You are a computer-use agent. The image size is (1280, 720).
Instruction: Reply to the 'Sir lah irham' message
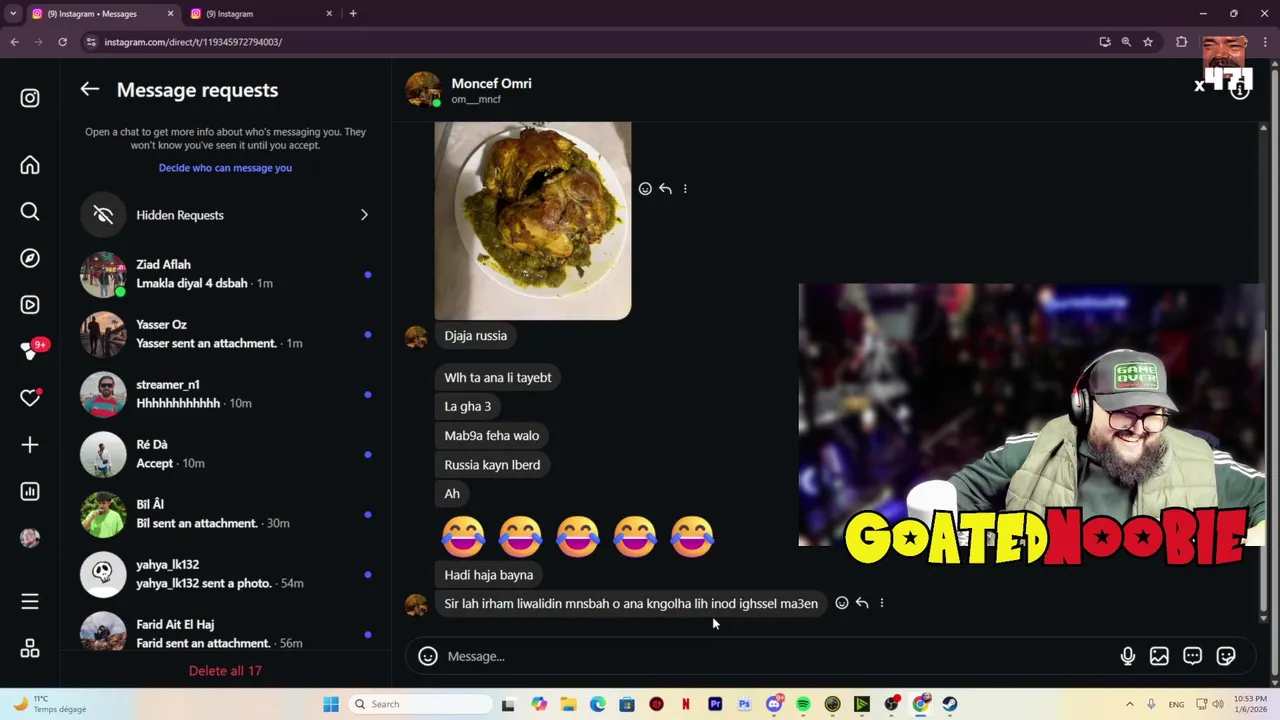point(862,603)
